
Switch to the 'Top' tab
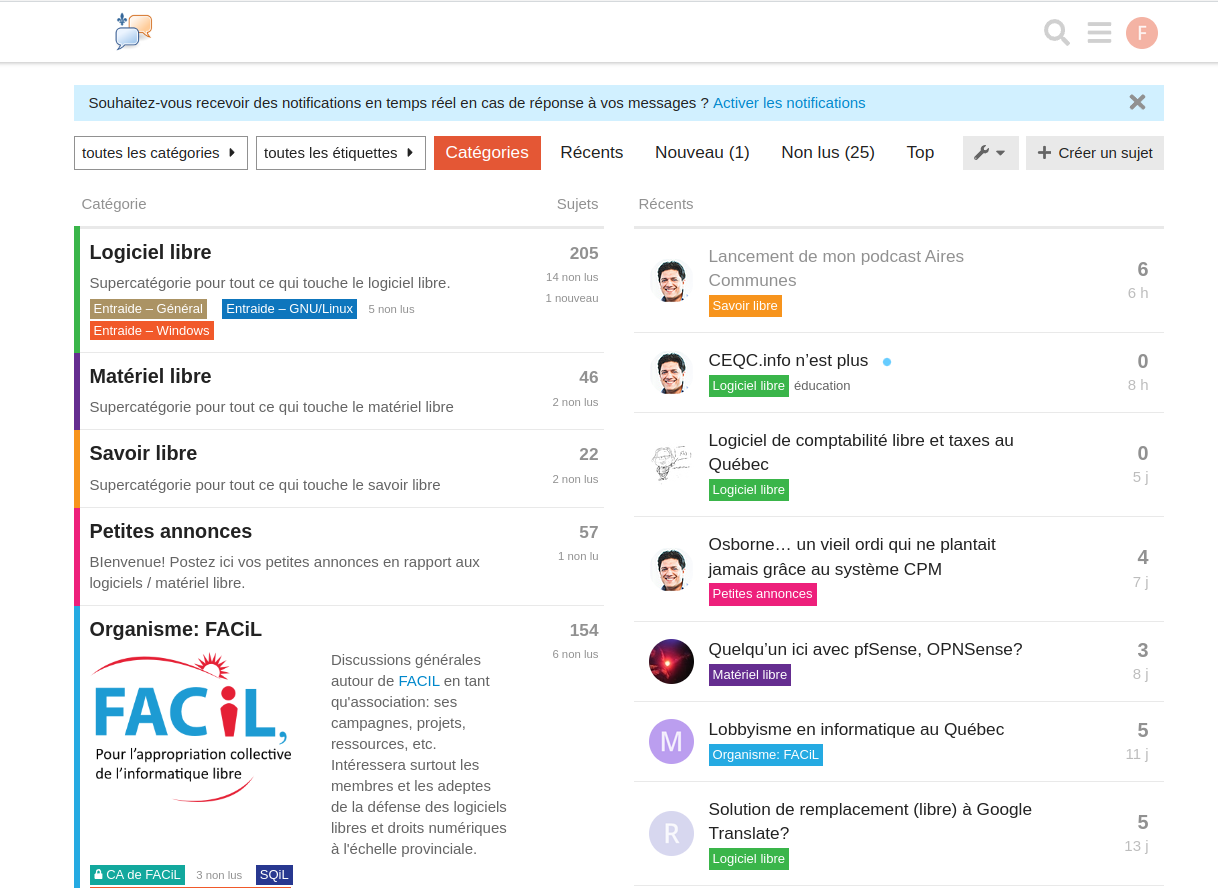[920, 153]
